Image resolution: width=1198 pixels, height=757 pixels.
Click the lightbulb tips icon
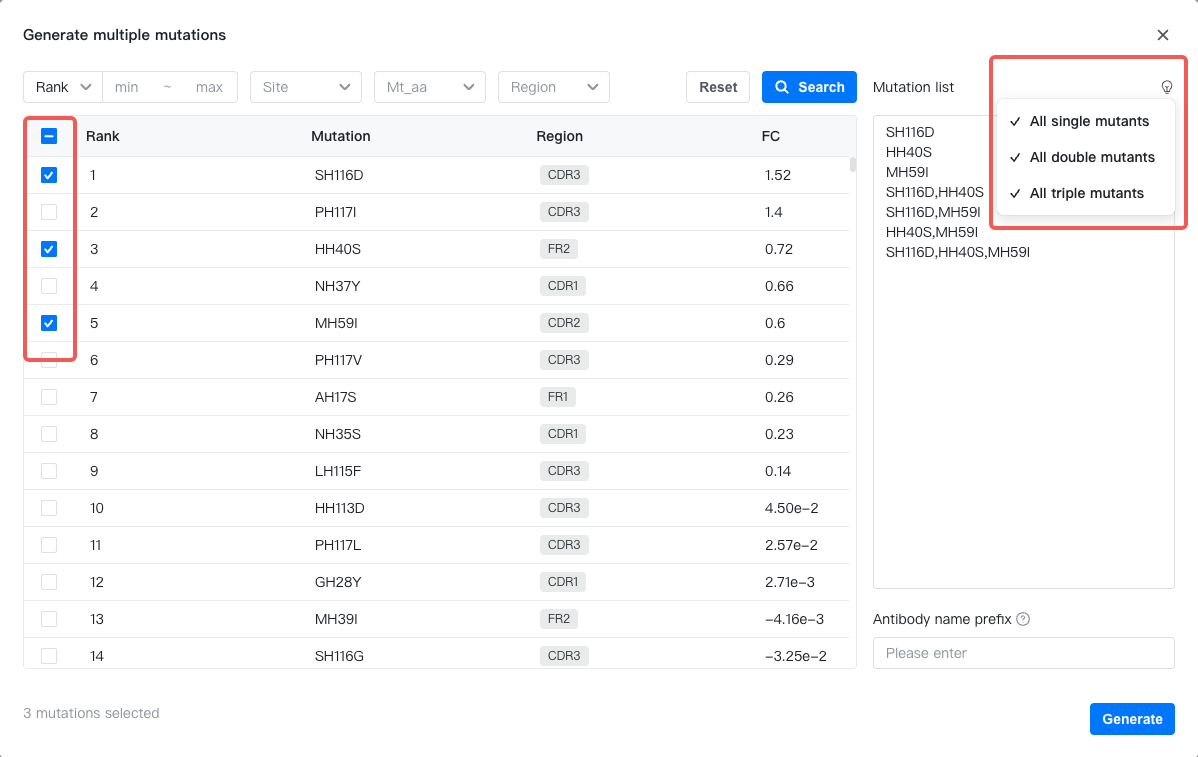(1166, 86)
